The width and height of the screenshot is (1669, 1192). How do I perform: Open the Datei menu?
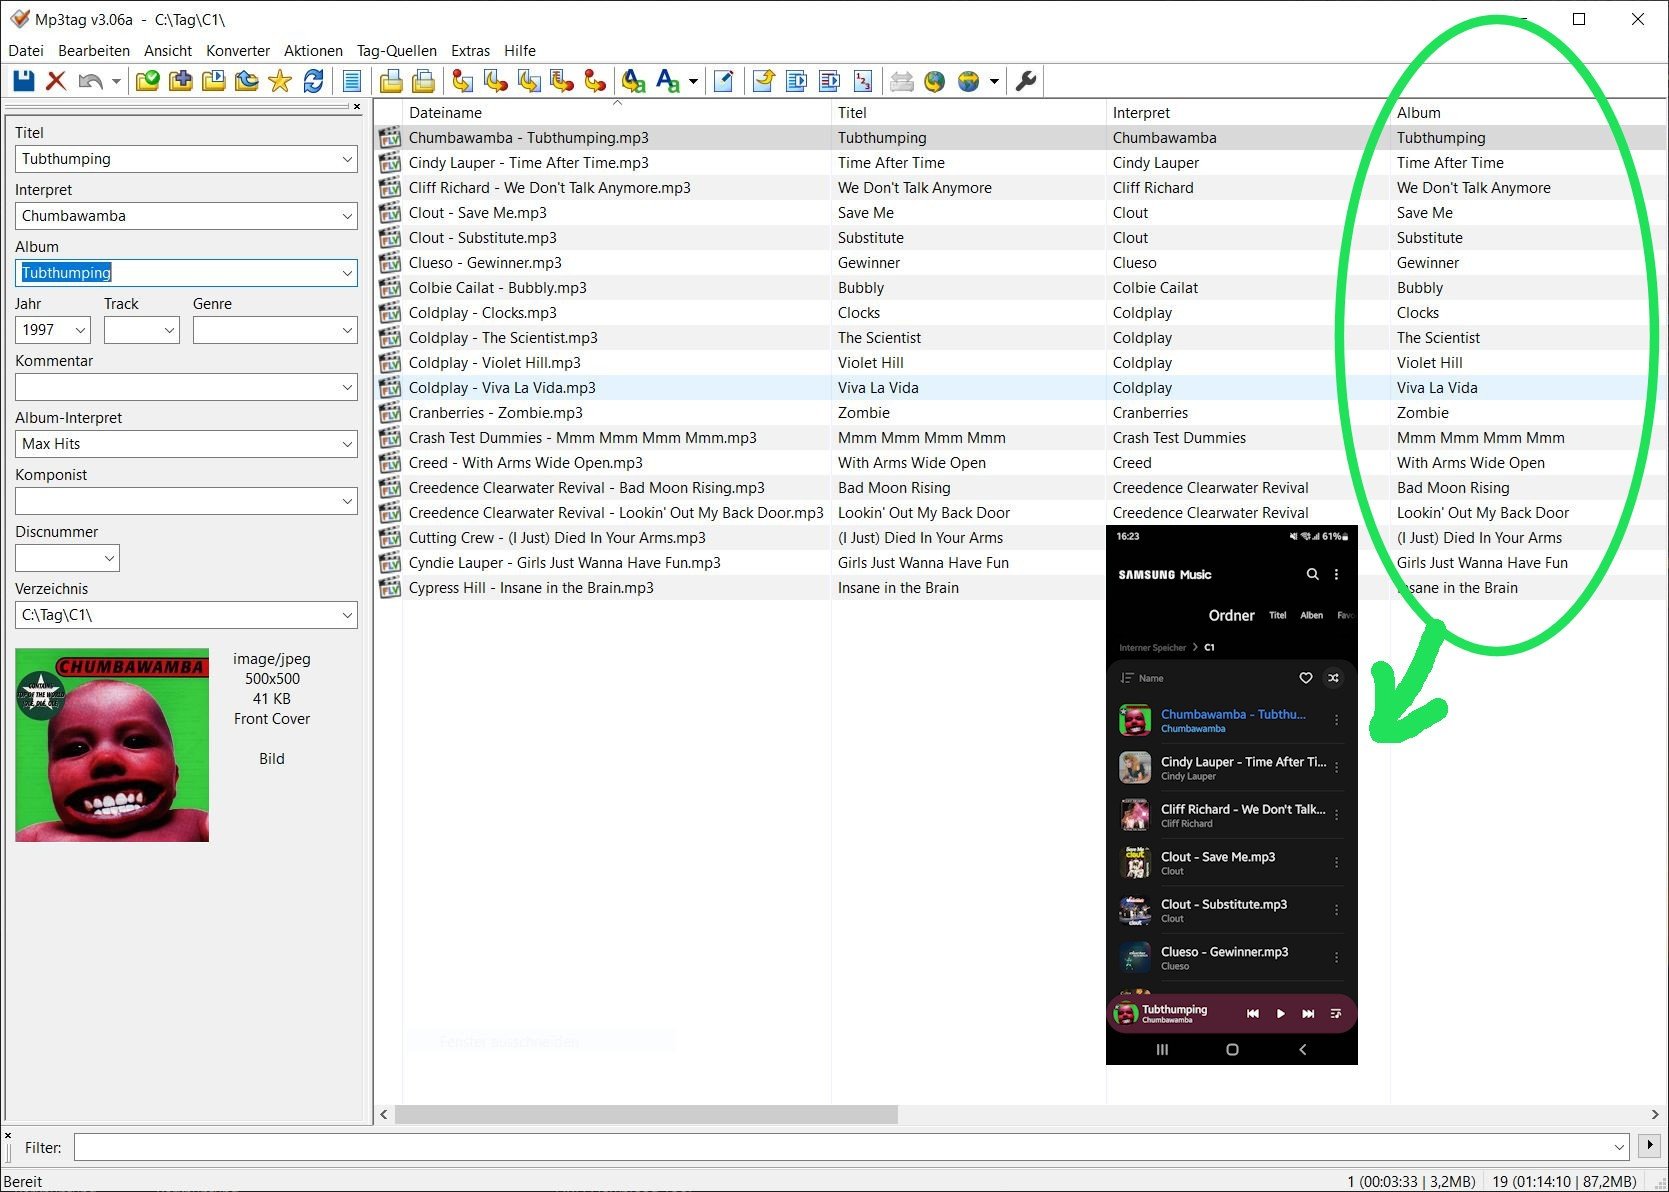click(26, 51)
